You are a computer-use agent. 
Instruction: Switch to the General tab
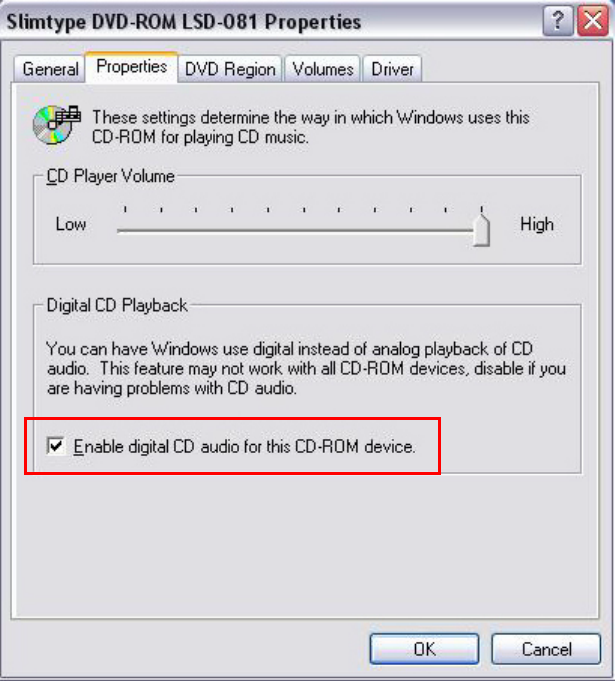click(x=50, y=69)
